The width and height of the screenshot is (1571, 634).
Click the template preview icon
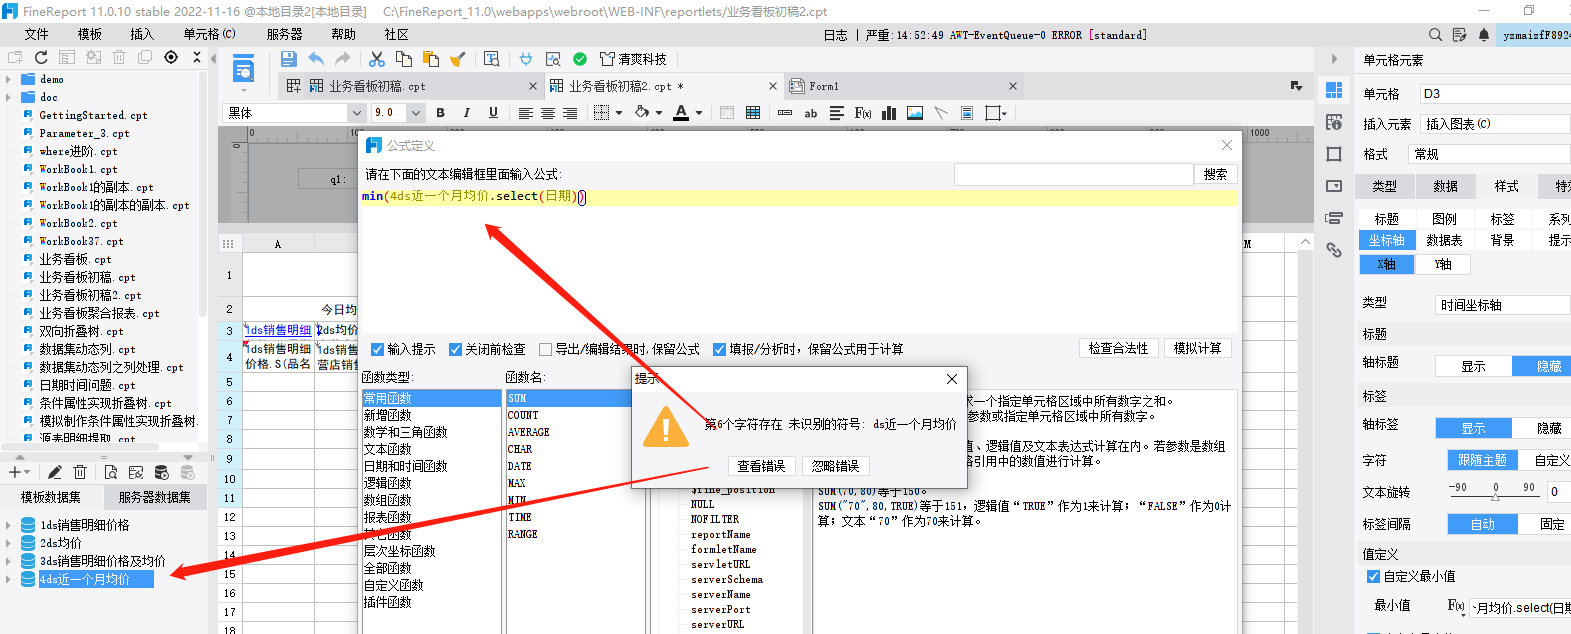pyautogui.click(x=243, y=71)
